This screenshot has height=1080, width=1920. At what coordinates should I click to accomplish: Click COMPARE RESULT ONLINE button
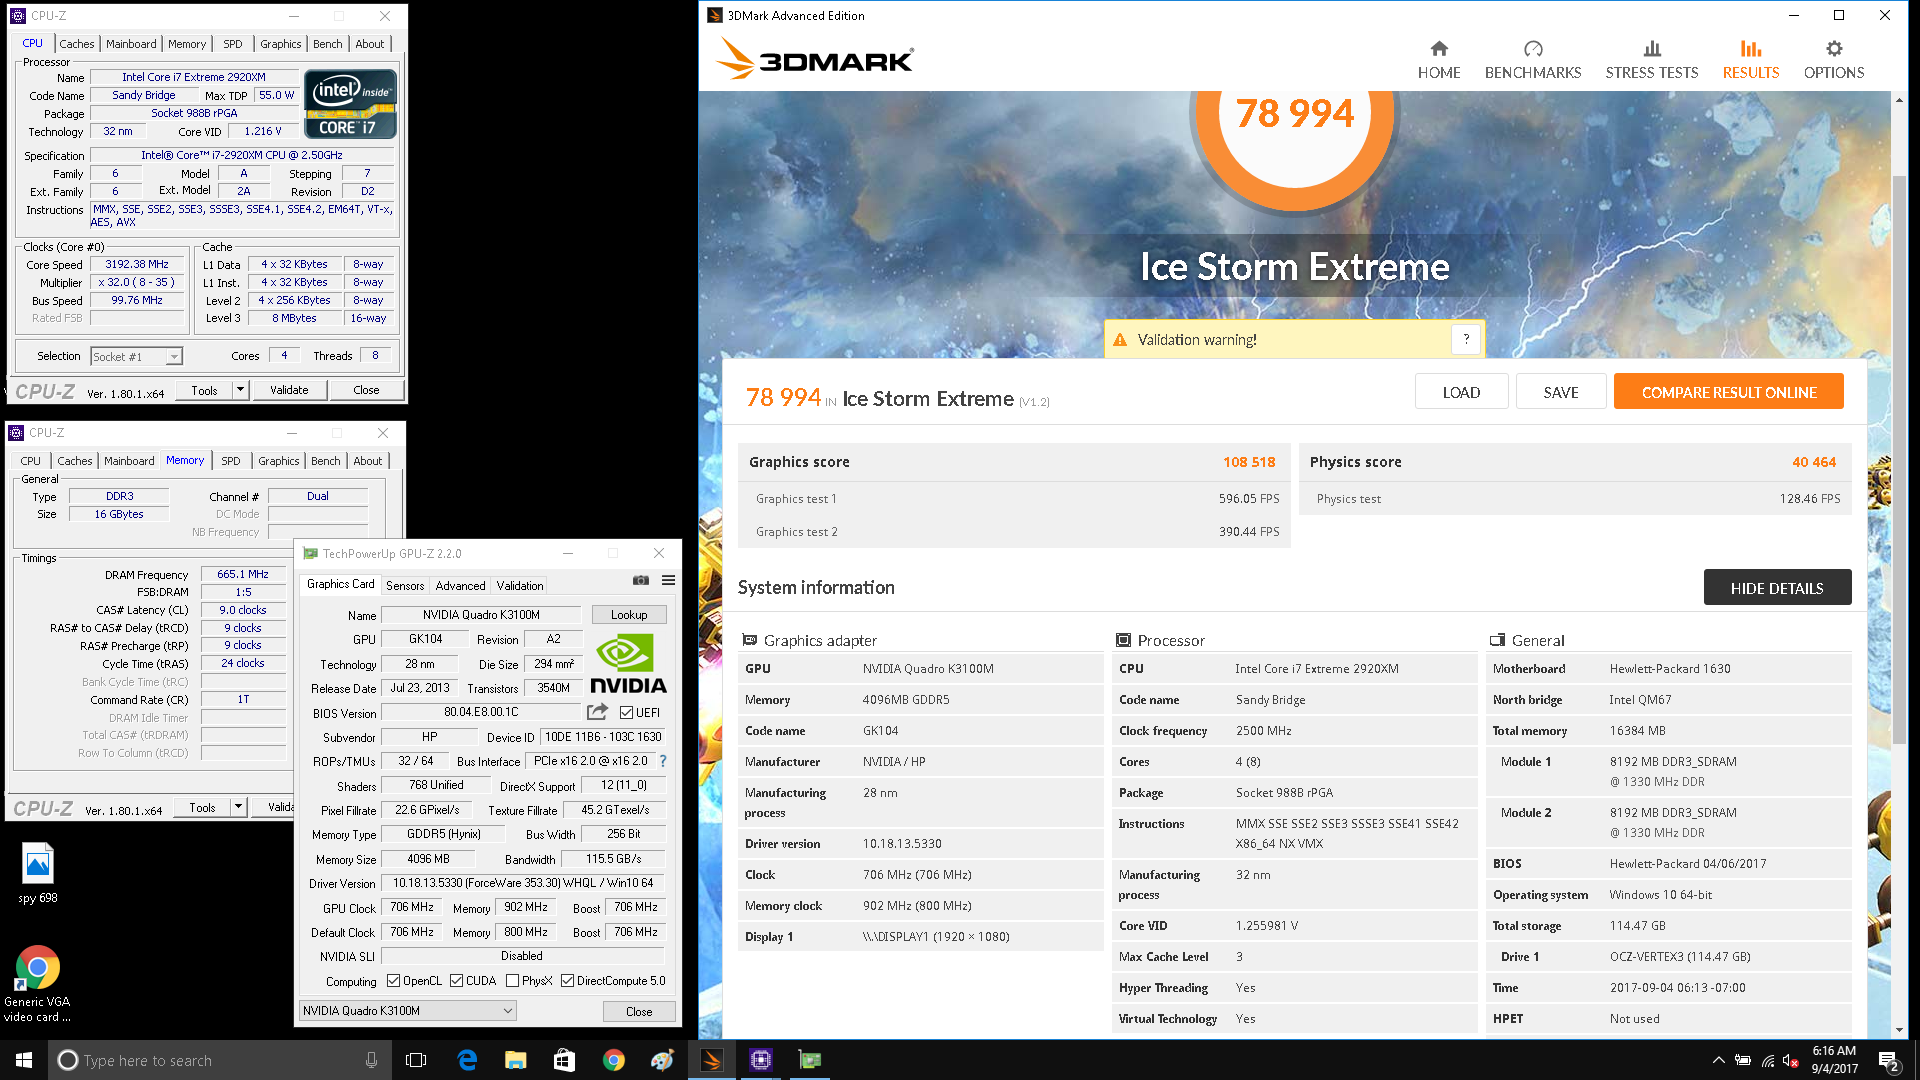tap(1729, 392)
